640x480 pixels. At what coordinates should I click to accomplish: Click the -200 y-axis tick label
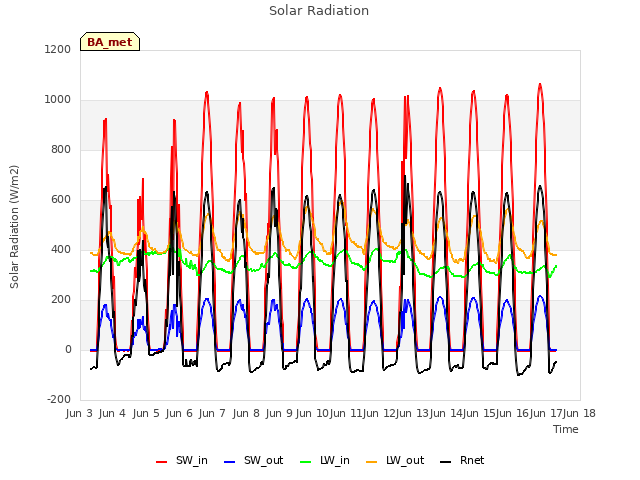tap(59, 399)
